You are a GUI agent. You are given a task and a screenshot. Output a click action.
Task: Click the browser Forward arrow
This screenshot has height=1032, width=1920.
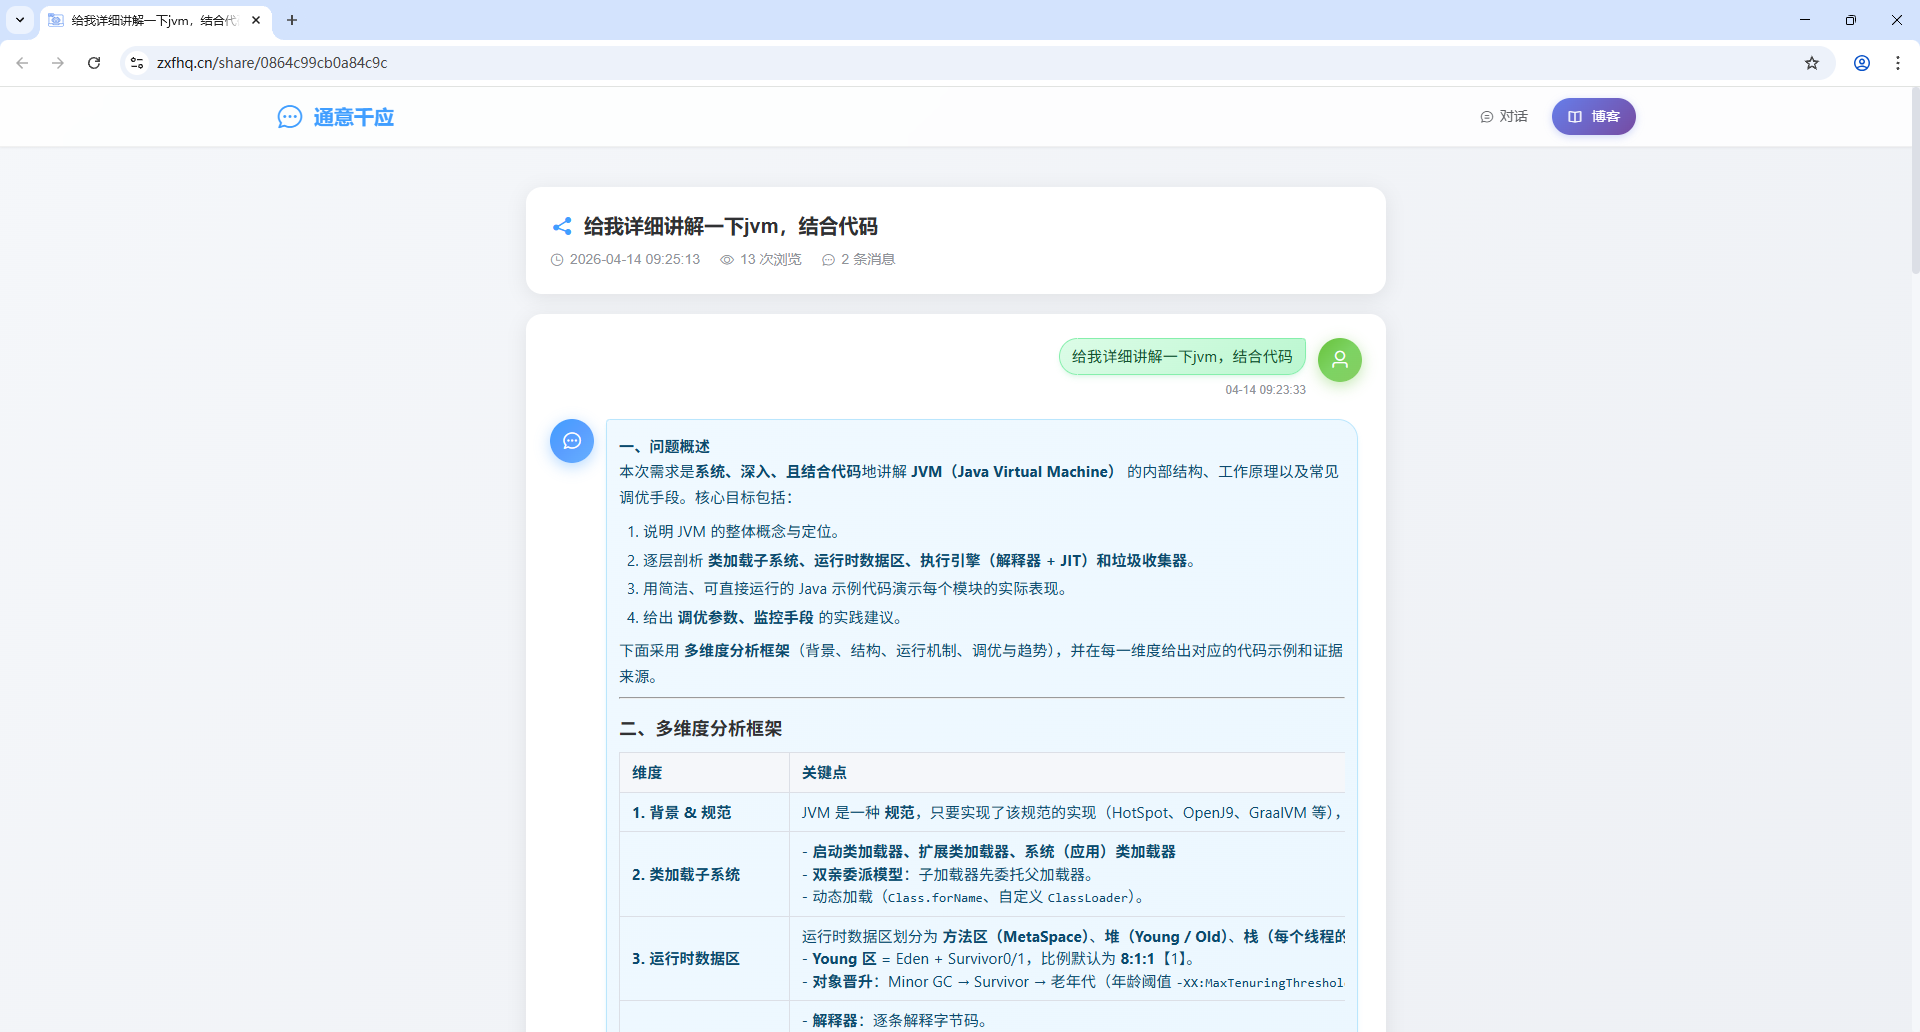coord(58,63)
